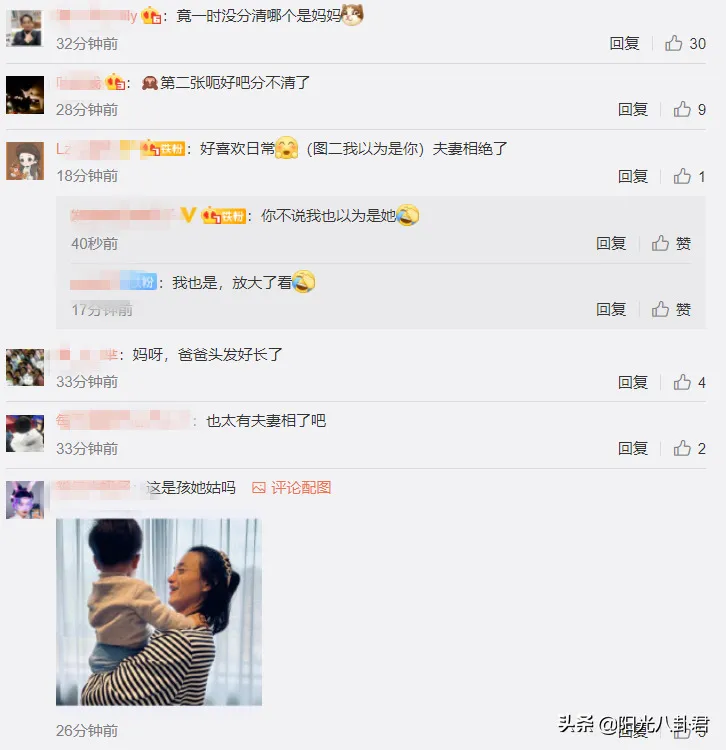Reply to the 18分钟前 comment
Screen dimensions: 726x750
633,176
